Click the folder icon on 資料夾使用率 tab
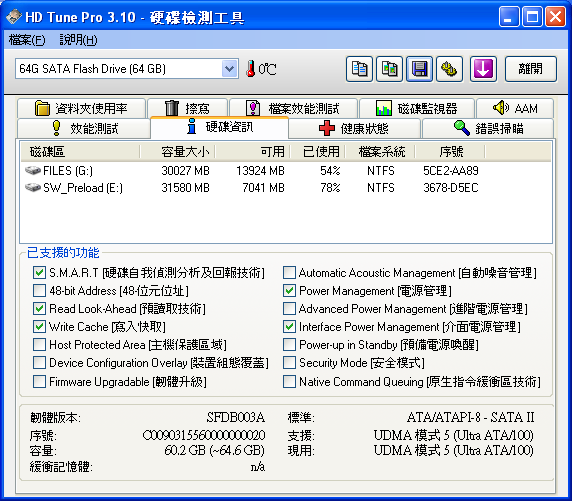Screen dimensions: 572x501 42,108
